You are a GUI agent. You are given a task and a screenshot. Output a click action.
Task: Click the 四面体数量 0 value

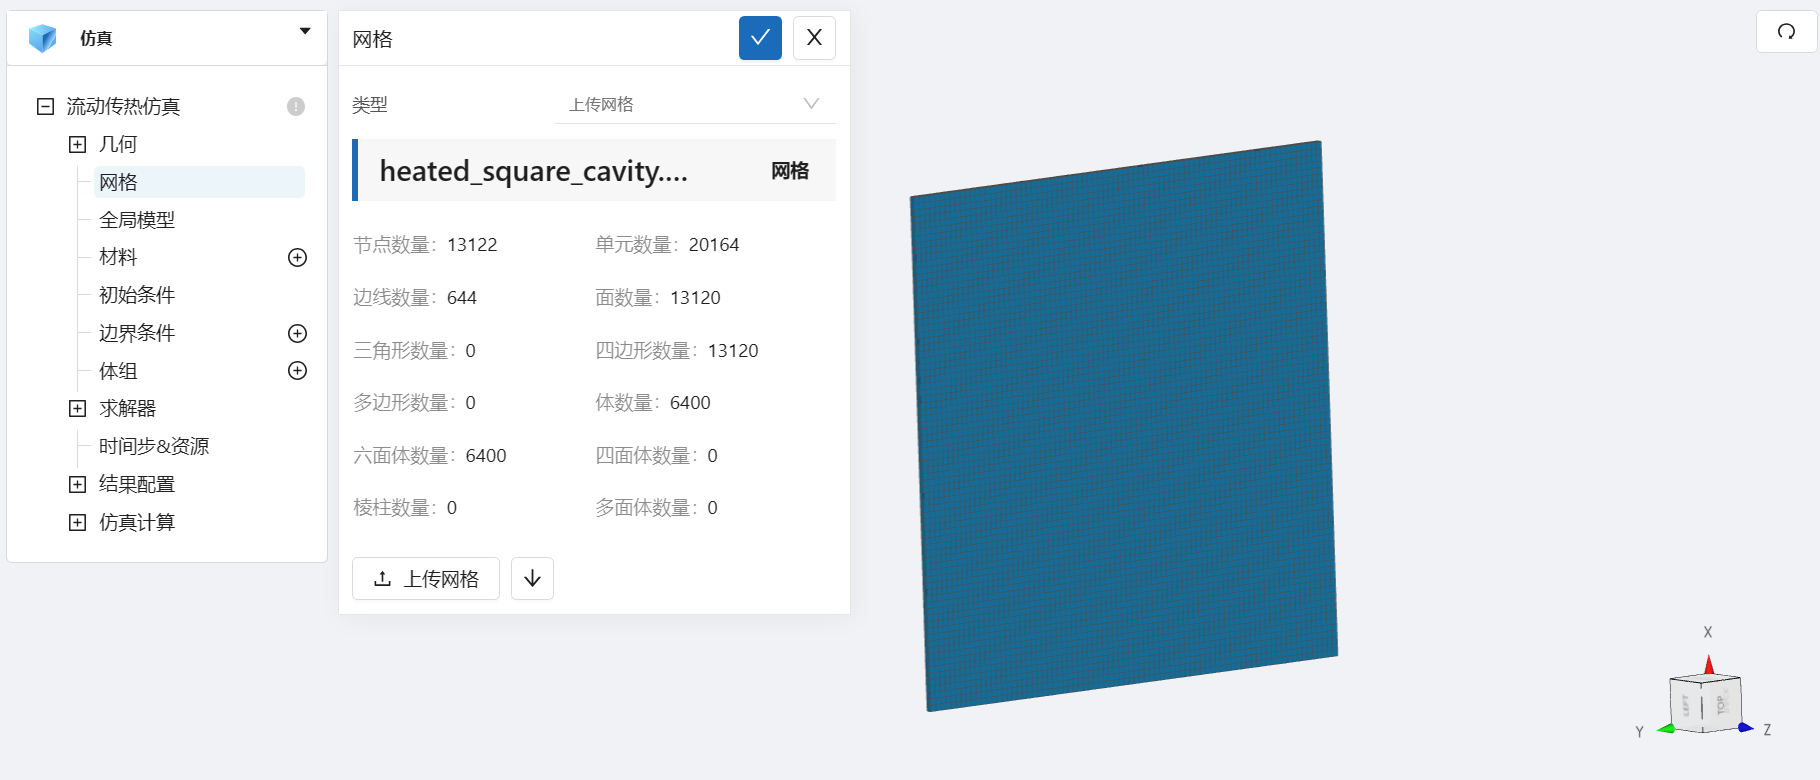[x=713, y=456]
